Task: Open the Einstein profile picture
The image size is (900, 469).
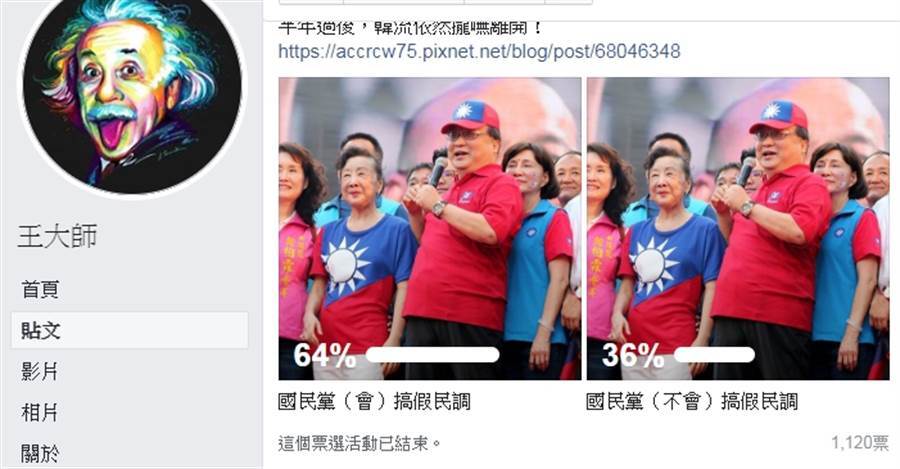Action: [x=131, y=93]
